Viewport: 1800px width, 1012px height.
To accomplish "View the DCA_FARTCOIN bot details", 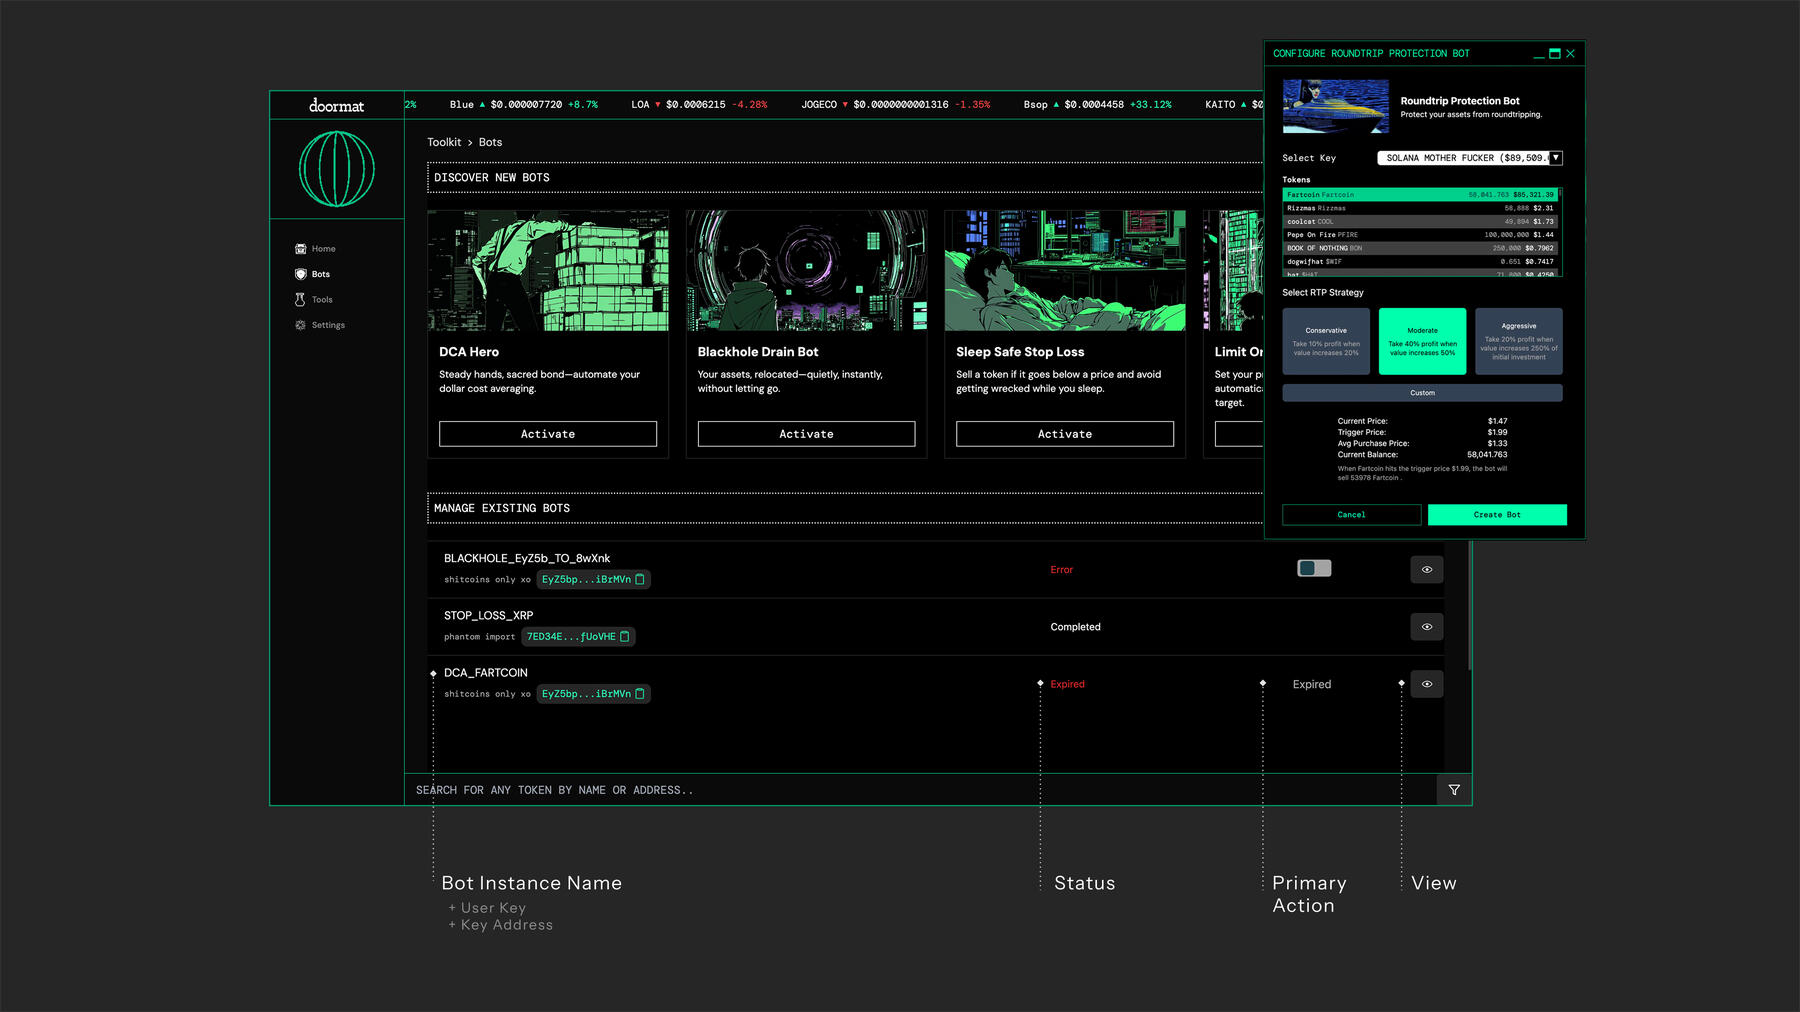I will 1427,684.
